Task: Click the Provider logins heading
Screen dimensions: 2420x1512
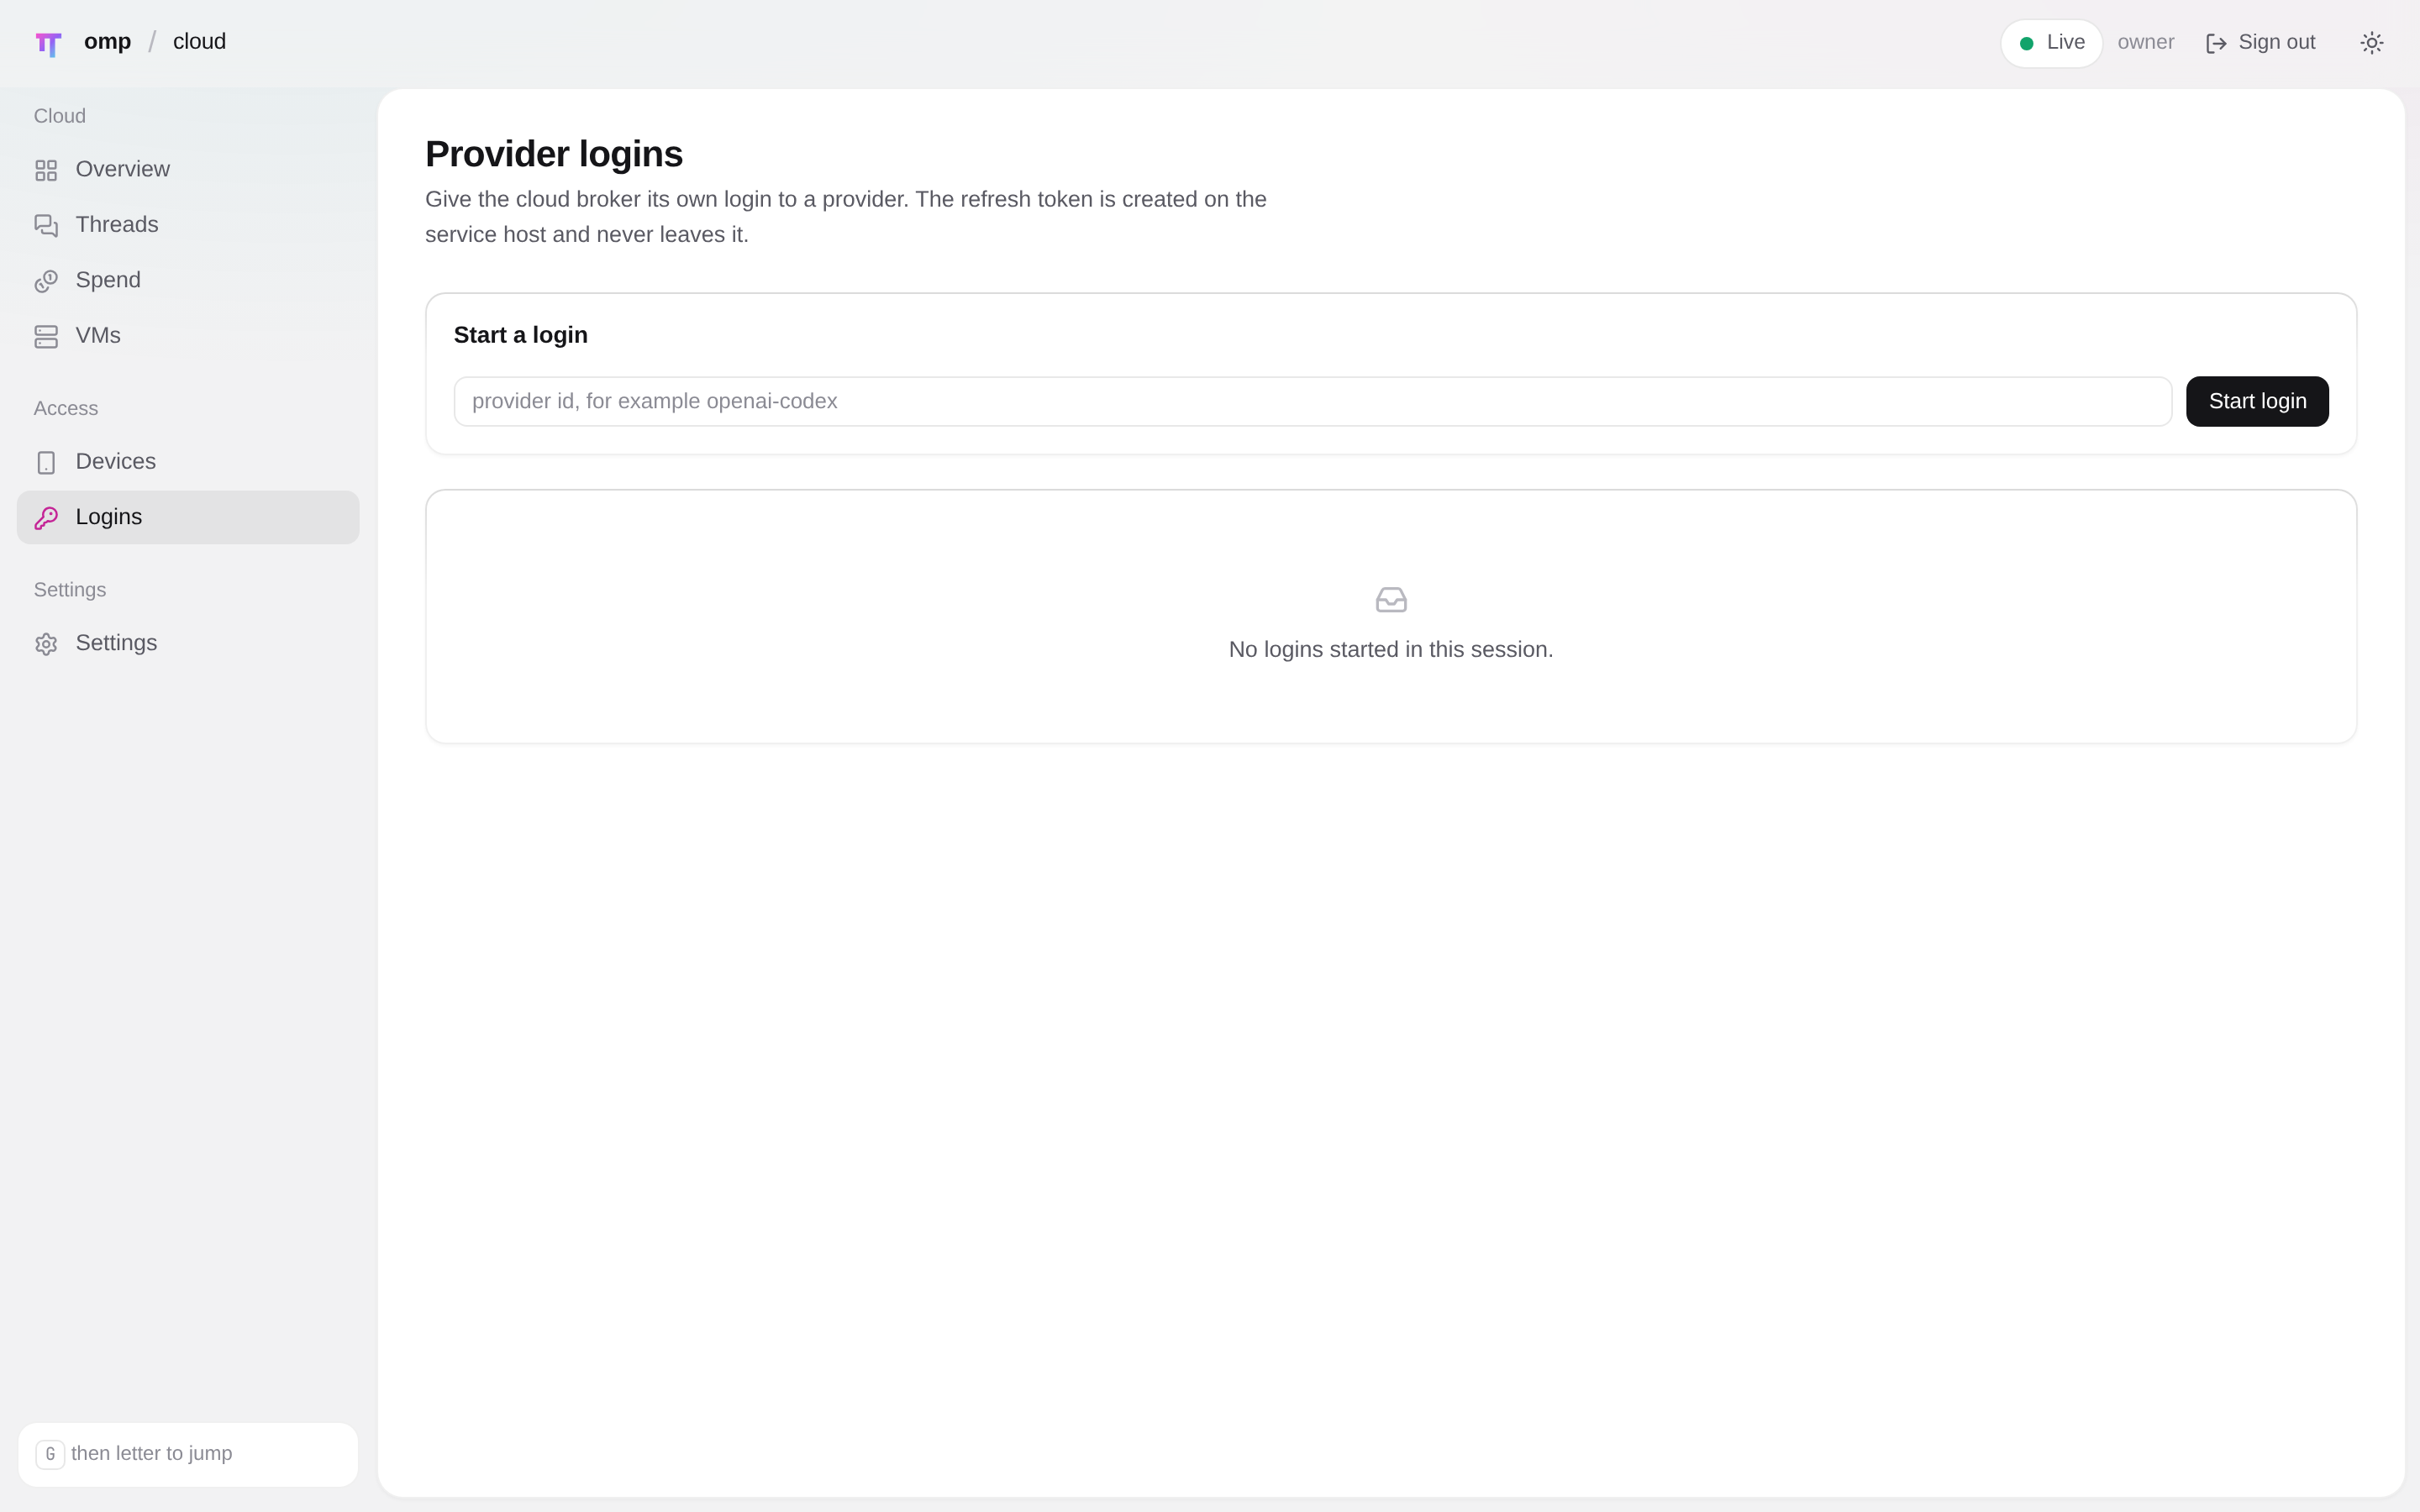Action: (554, 154)
